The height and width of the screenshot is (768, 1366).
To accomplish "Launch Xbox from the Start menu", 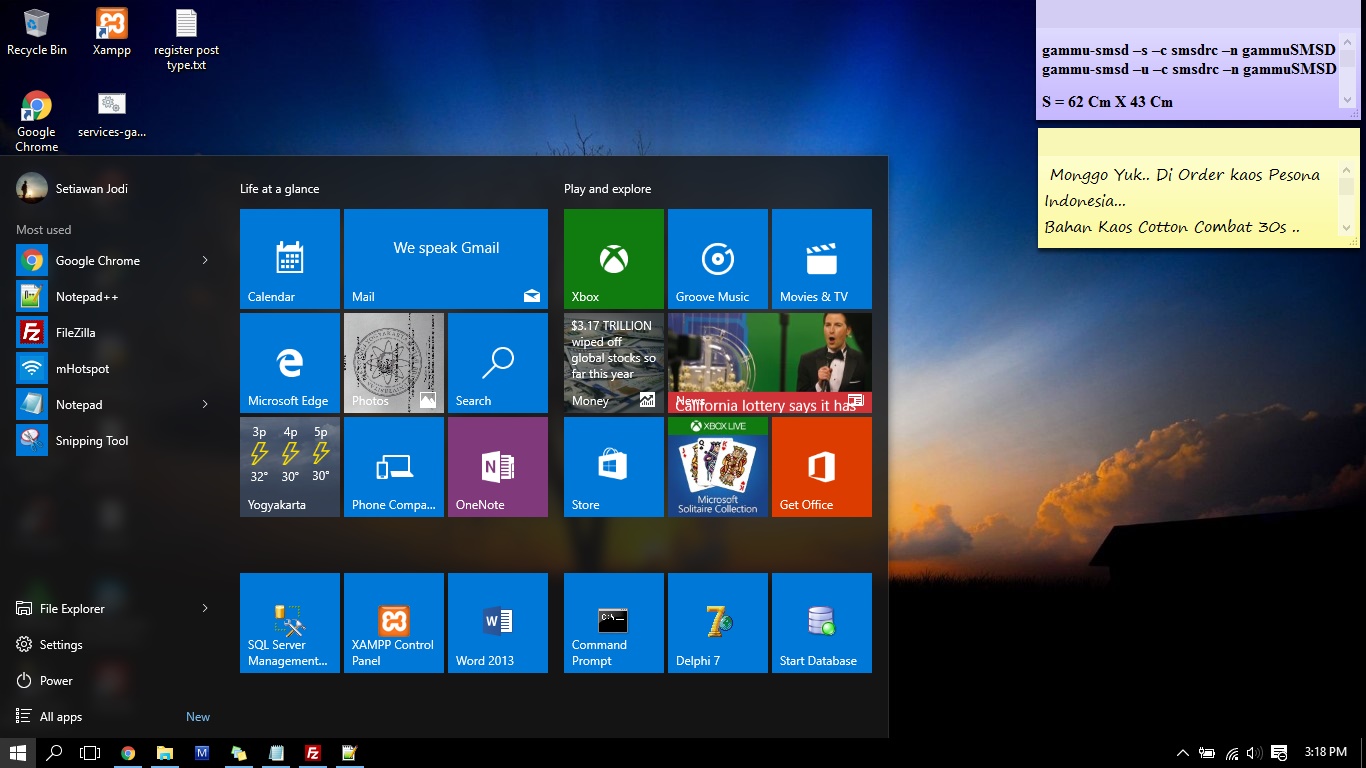I will [613, 258].
